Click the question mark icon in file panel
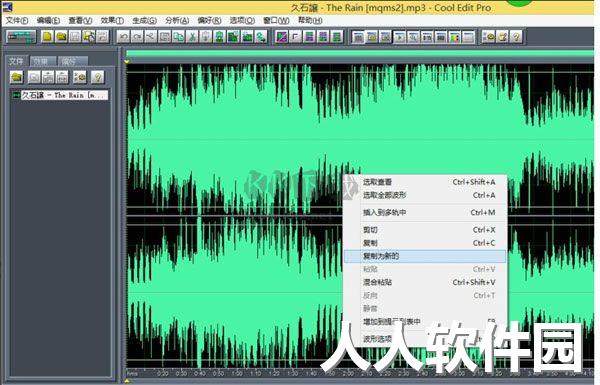The height and width of the screenshot is (385, 600). (98, 77)
